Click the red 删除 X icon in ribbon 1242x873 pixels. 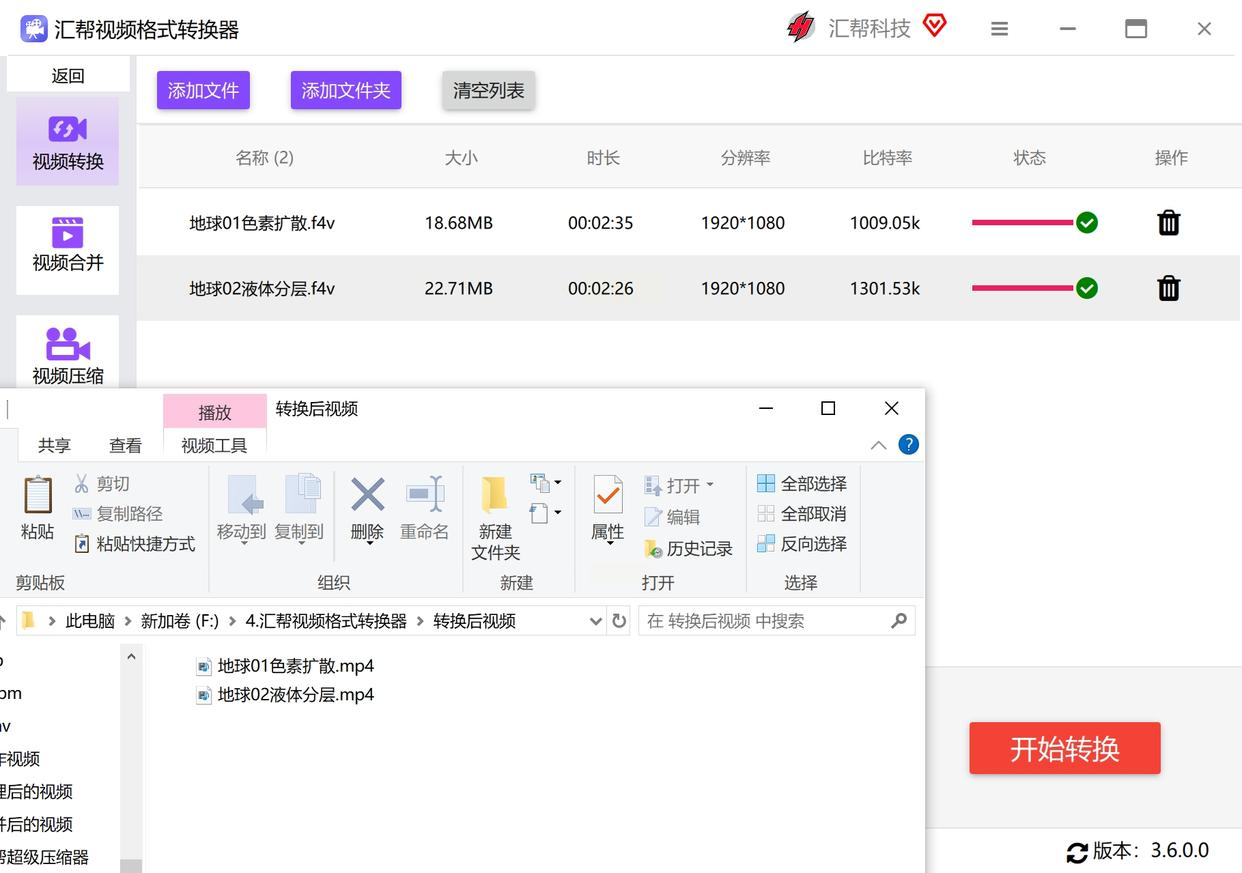[367, 495]
